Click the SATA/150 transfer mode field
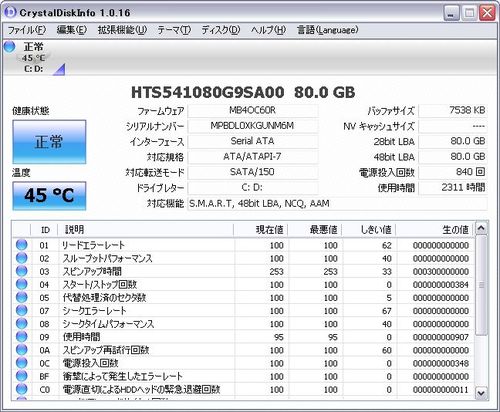Viewport: 500px width, 412px height. [253, 172]
